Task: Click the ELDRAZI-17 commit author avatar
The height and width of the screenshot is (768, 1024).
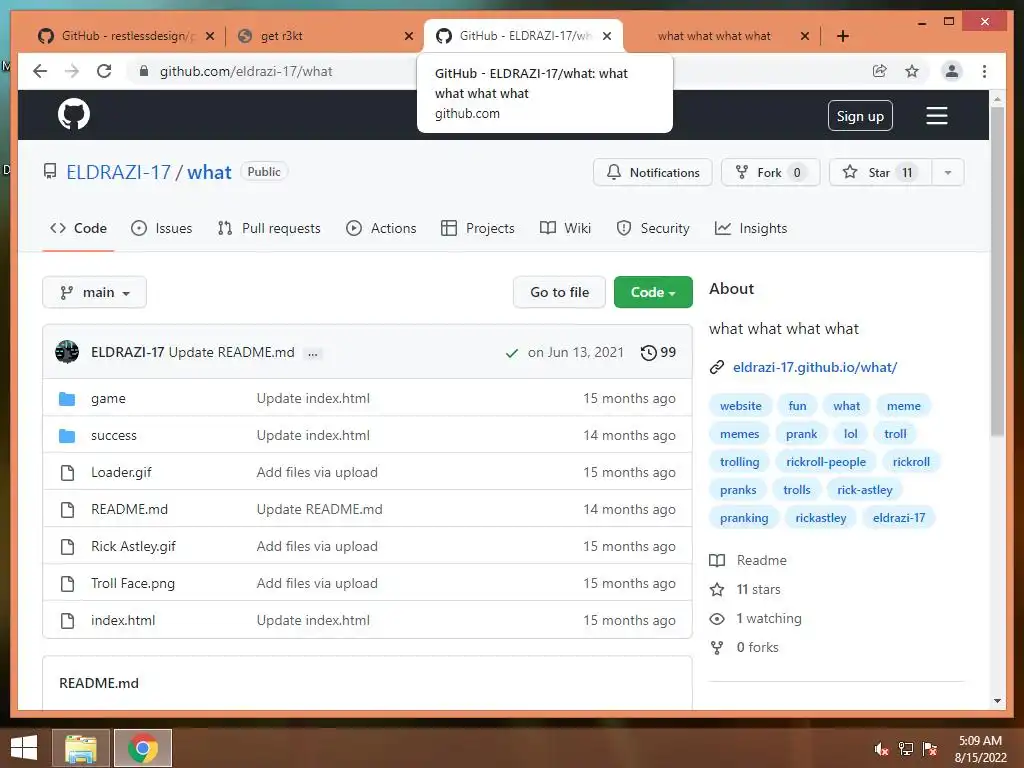Action: pyautogui.click(x=67, y=352)
